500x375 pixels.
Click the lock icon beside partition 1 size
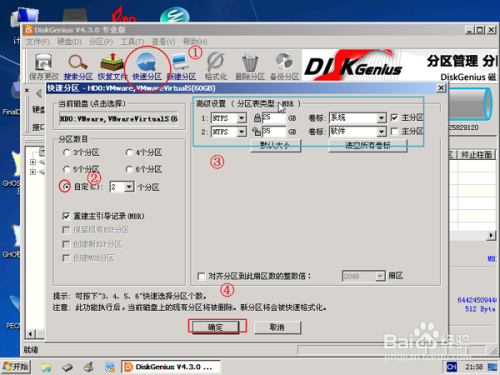click(x=257, y=118)
